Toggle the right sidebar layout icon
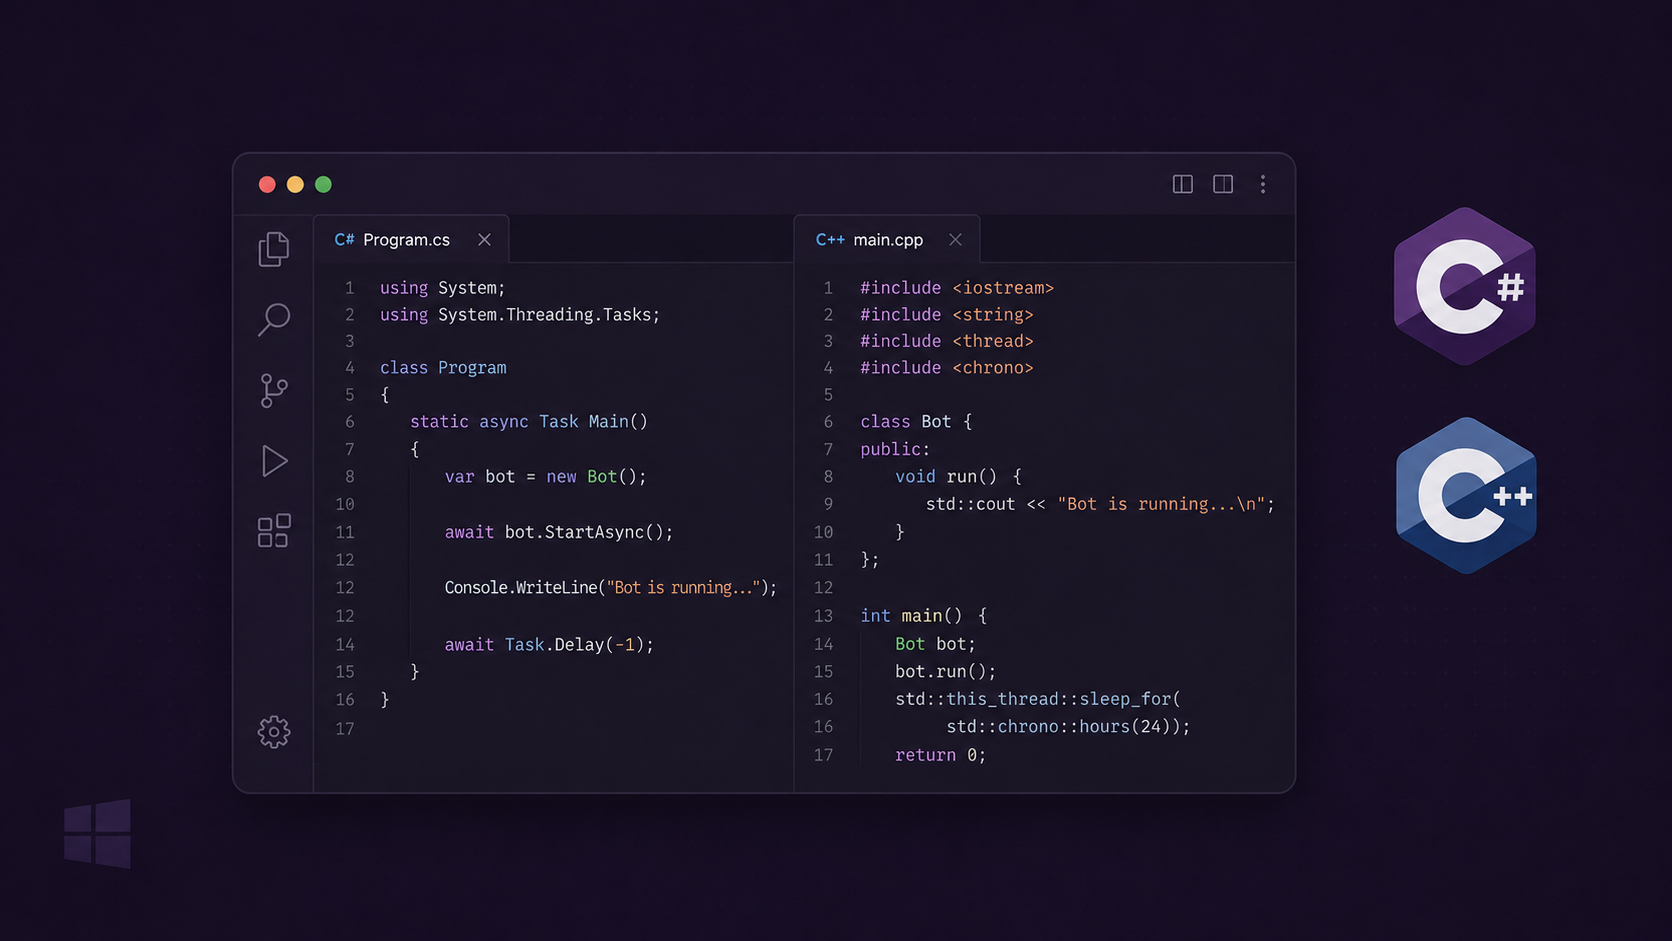The height and width of the screenshot is (941, 1672). point(1223,184)
